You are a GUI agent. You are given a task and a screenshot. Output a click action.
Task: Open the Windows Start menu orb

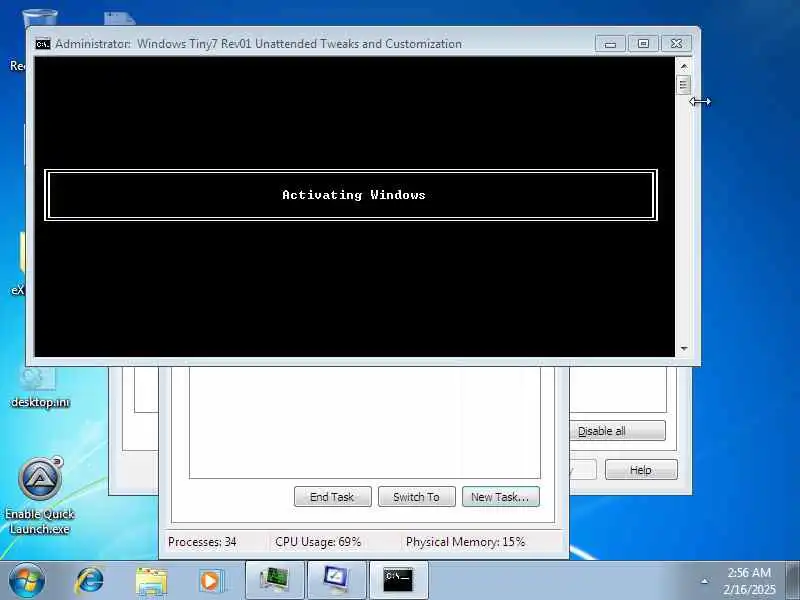27,581
